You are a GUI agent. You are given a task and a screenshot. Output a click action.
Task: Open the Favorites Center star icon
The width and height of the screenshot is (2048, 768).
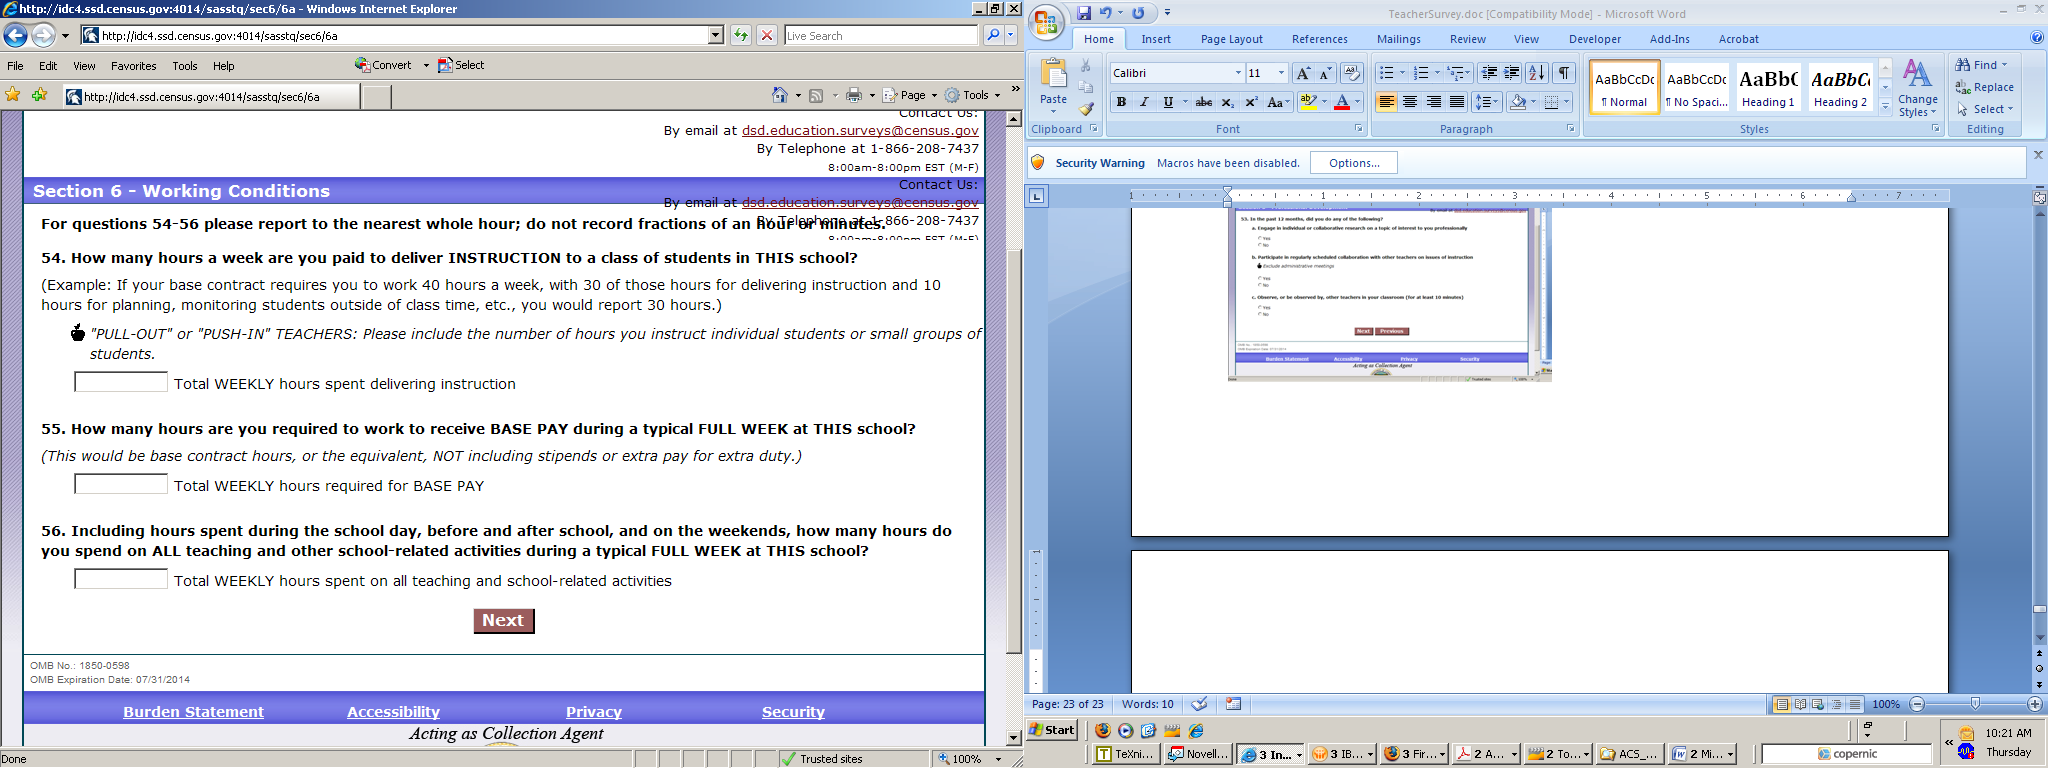(x=13, y=95)
